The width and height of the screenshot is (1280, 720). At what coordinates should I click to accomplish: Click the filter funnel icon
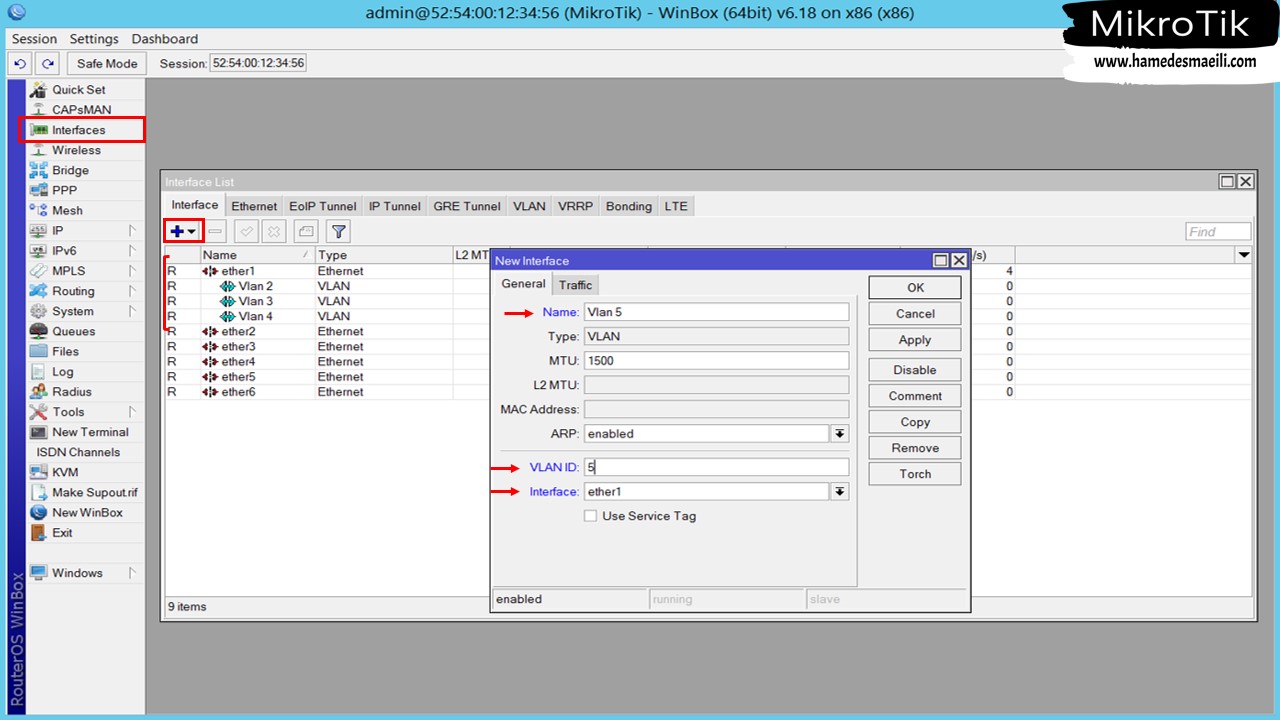pos(339,231)
